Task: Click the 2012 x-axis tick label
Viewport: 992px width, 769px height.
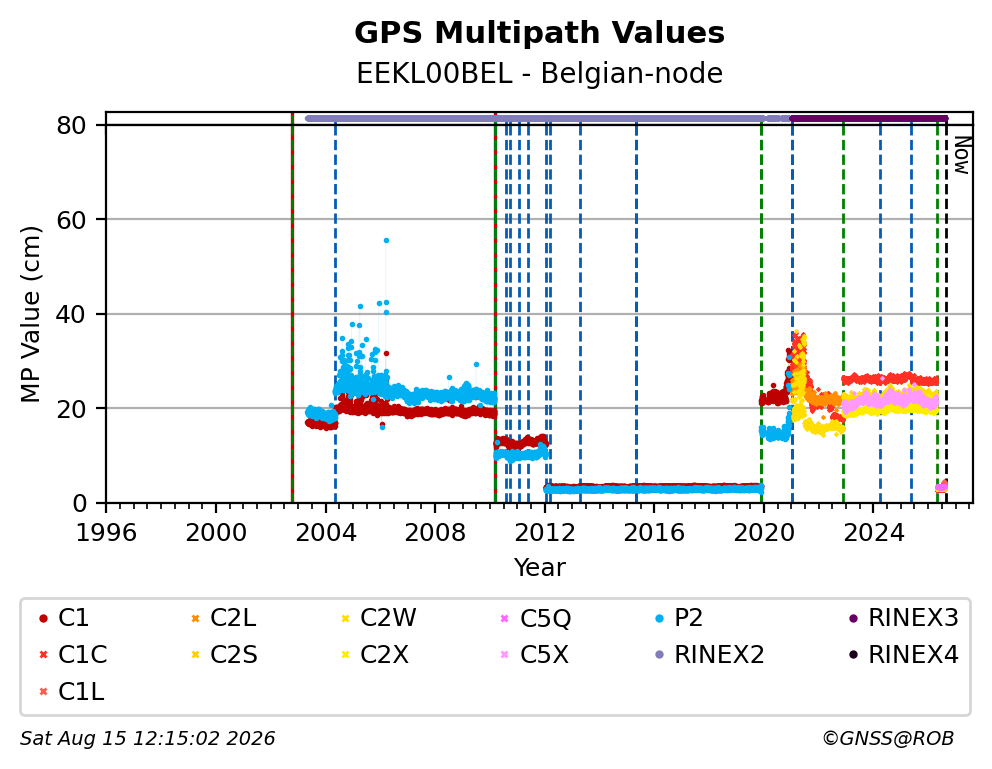Action: pyautogui.click(x=545, y=533)
